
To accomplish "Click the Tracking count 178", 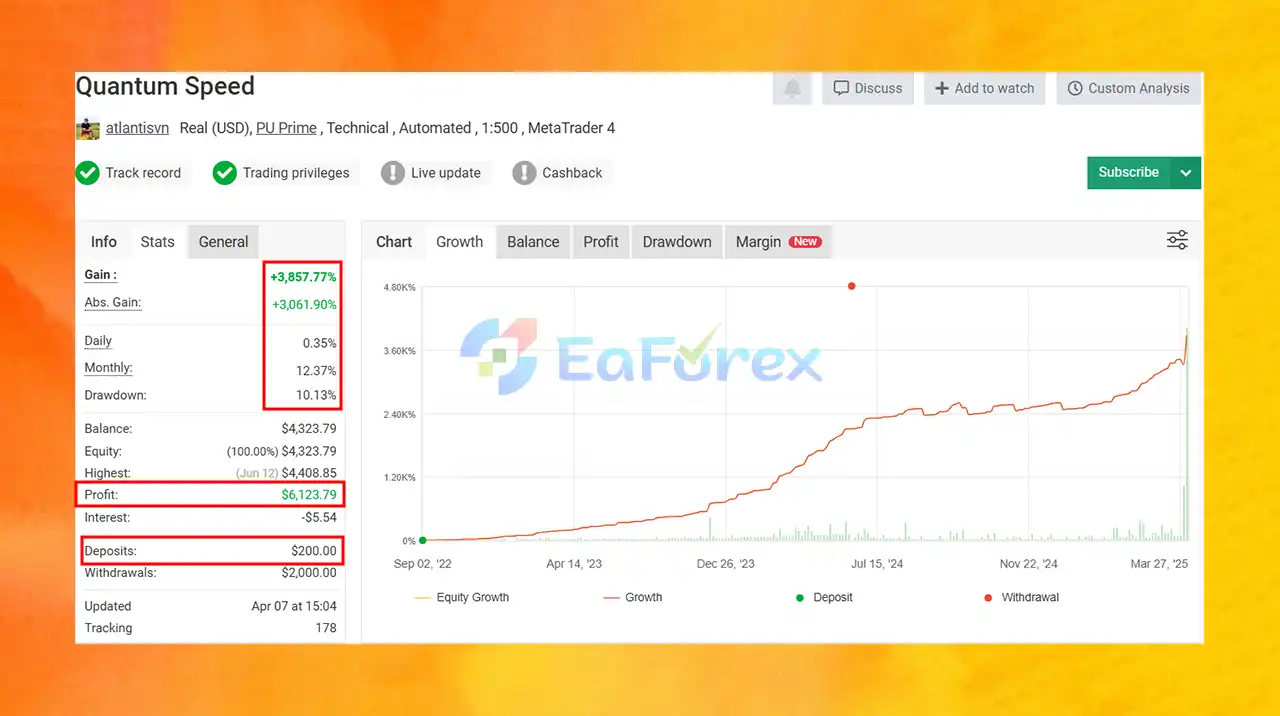I will coord(326,628).
